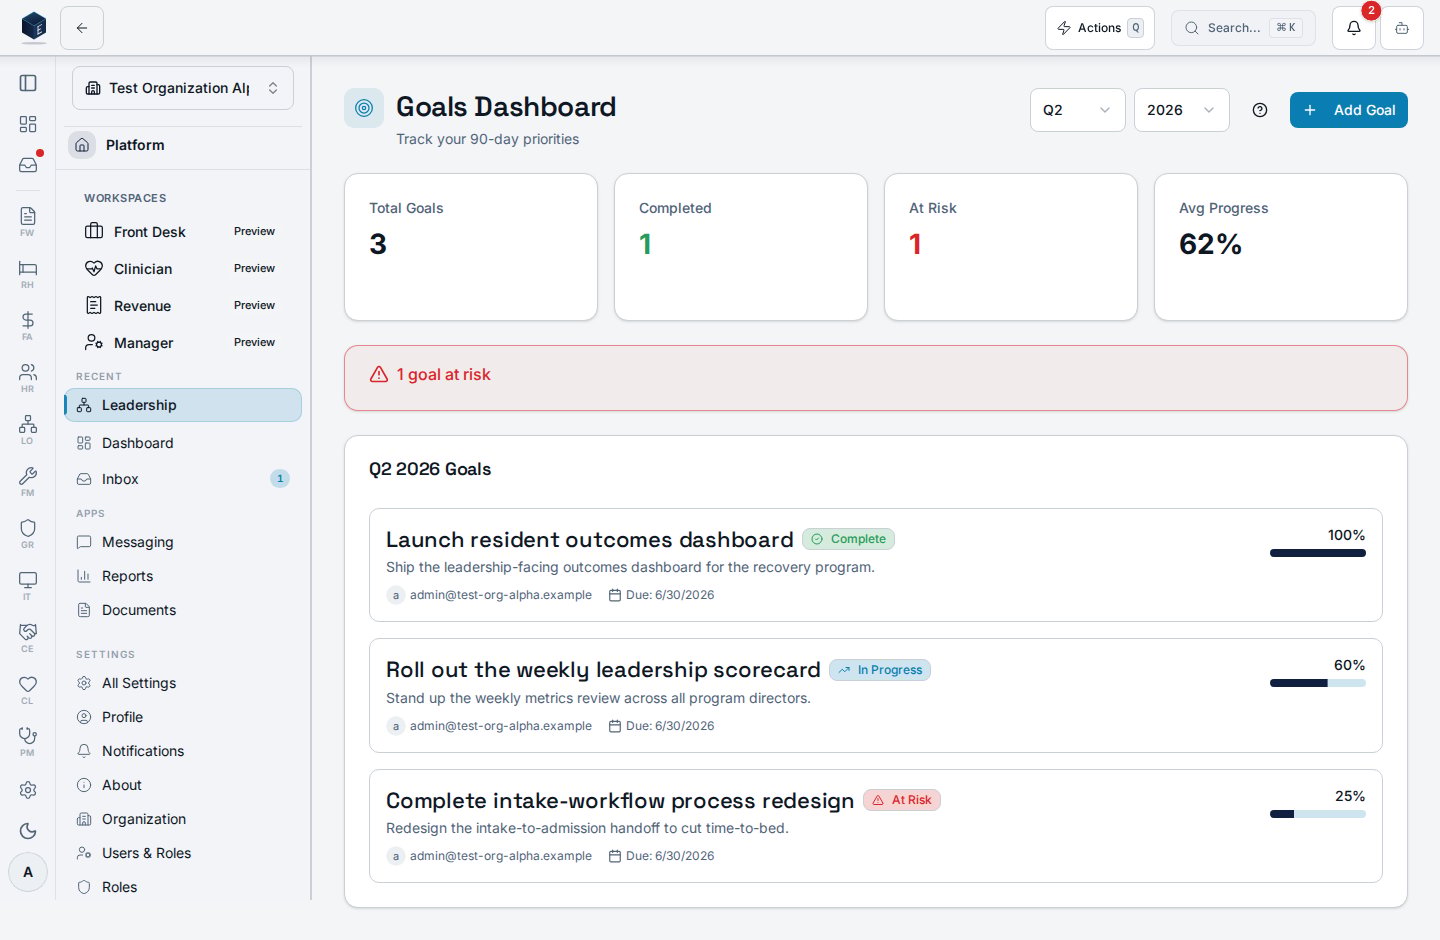Open the LO org-chart rail icon

pyautogui.click(x=28, y=429)
